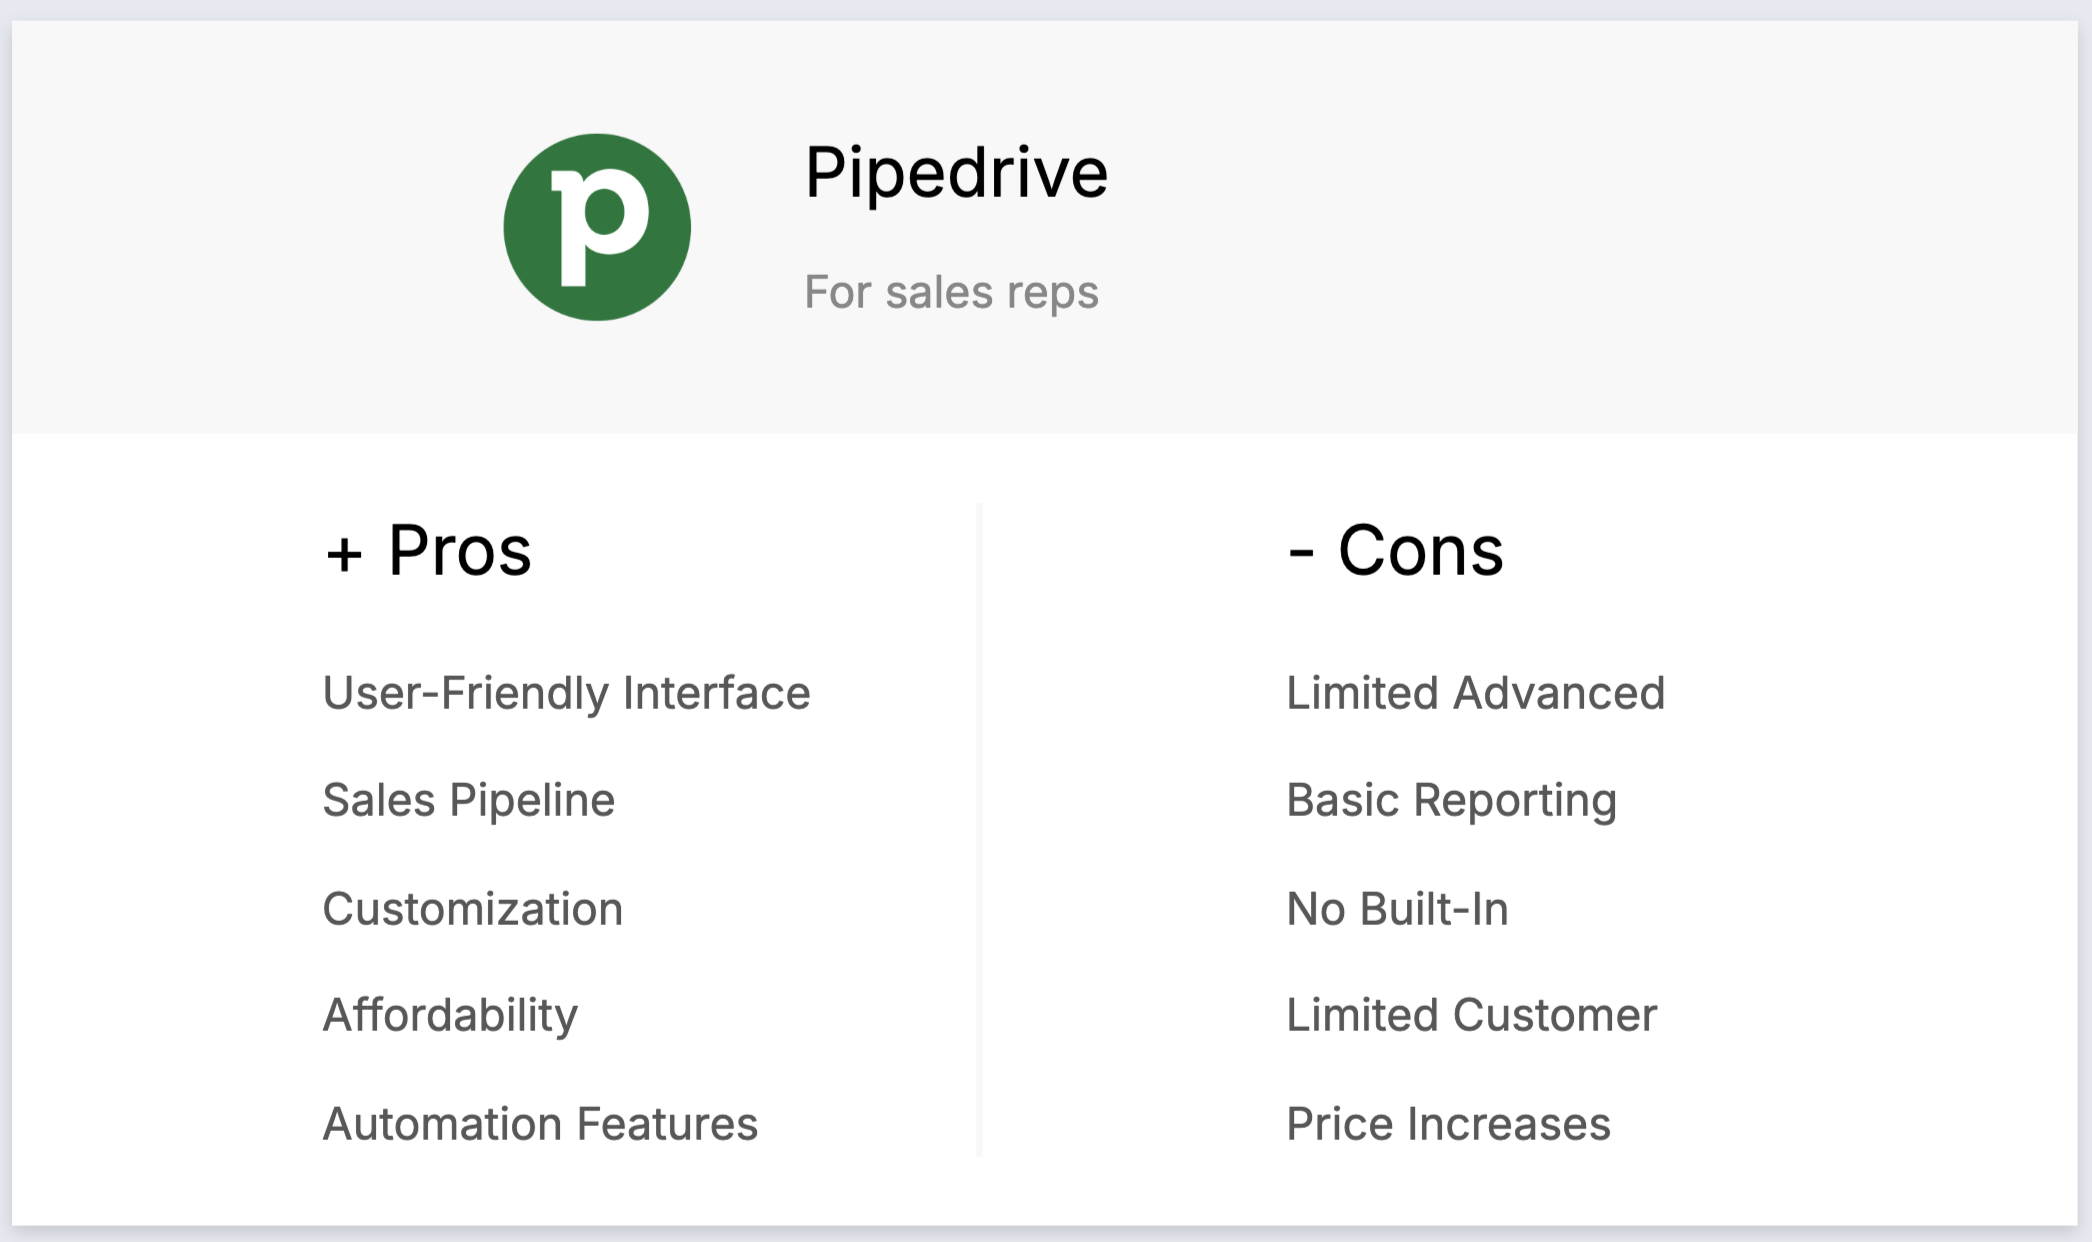Click the vertical divider between columns
This screenshot has width=2092, height=1242.
click(979, 830)
